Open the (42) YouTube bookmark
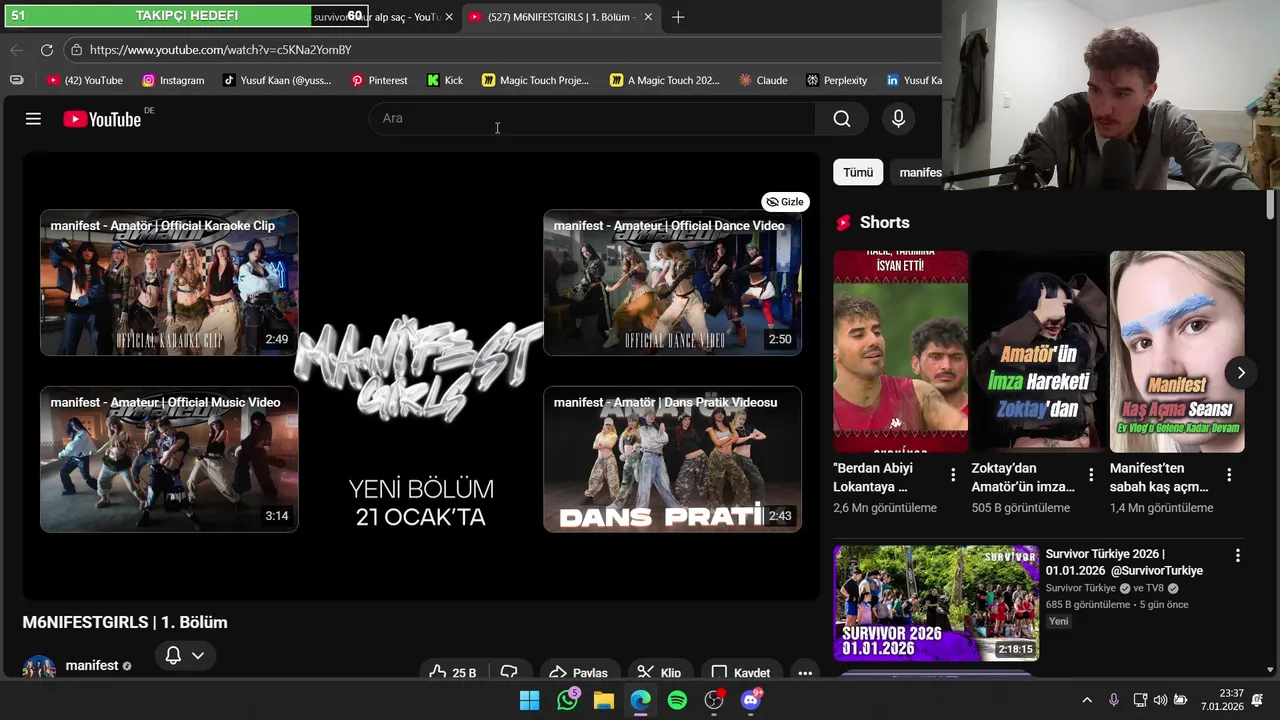 [x=85, y=80]
